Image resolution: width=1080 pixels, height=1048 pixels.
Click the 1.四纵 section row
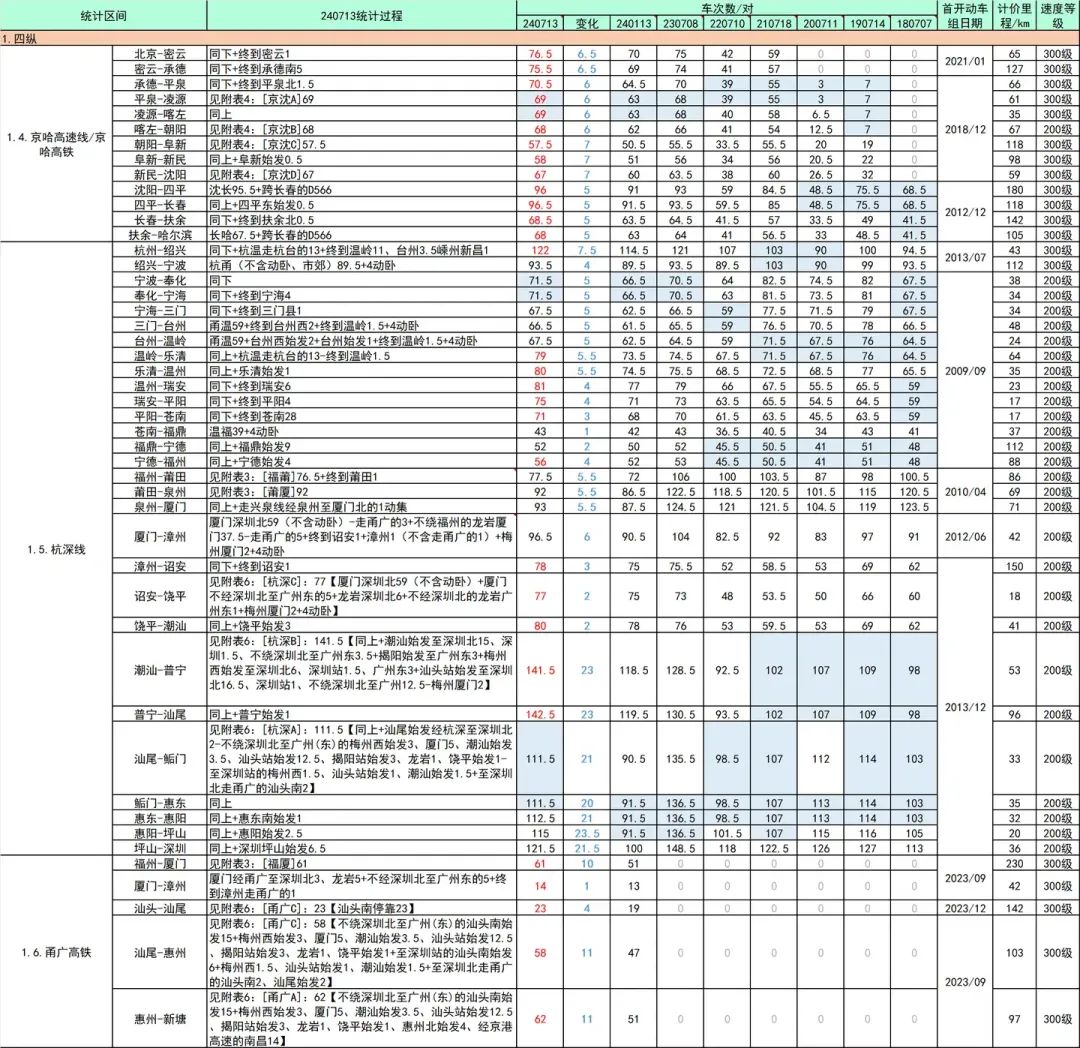pyautogui.click(x=540, y=39)
